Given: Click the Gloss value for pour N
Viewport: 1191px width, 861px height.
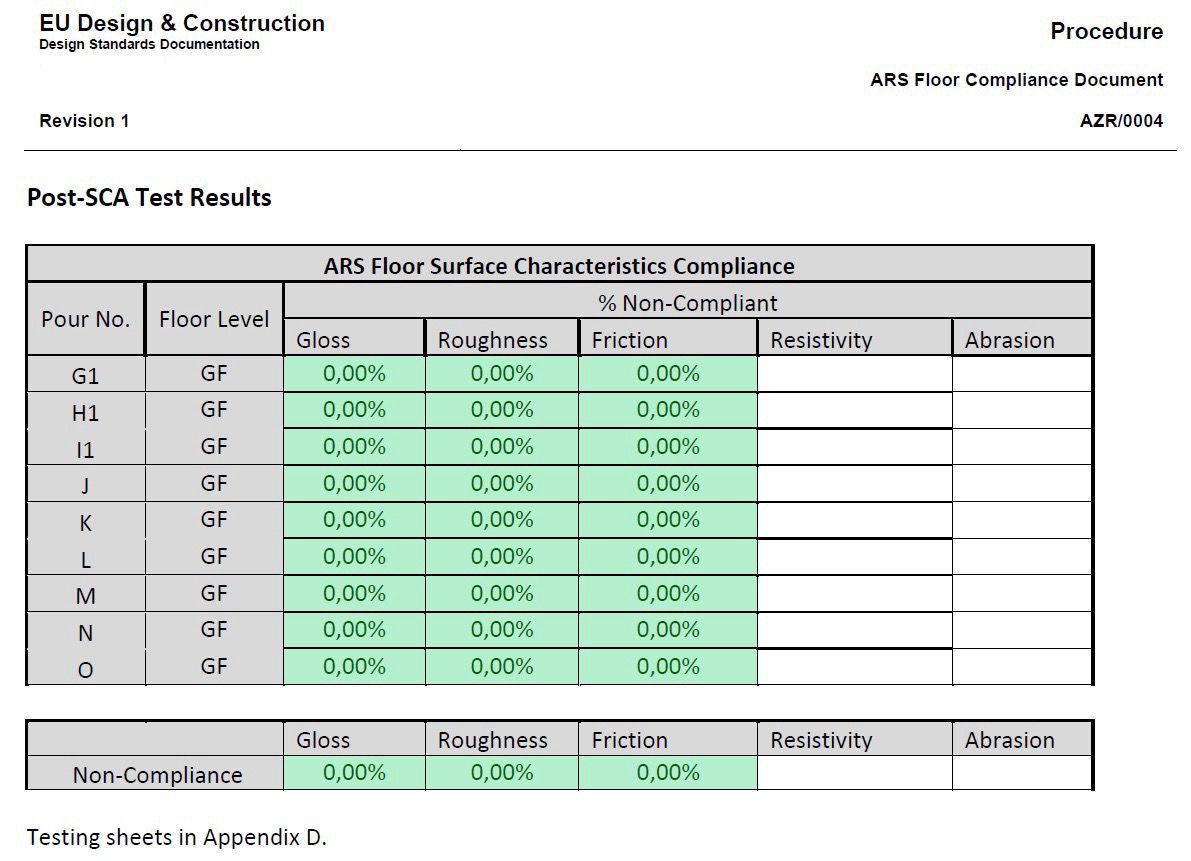Looking at the screenshot, I should tap(354, 630).
